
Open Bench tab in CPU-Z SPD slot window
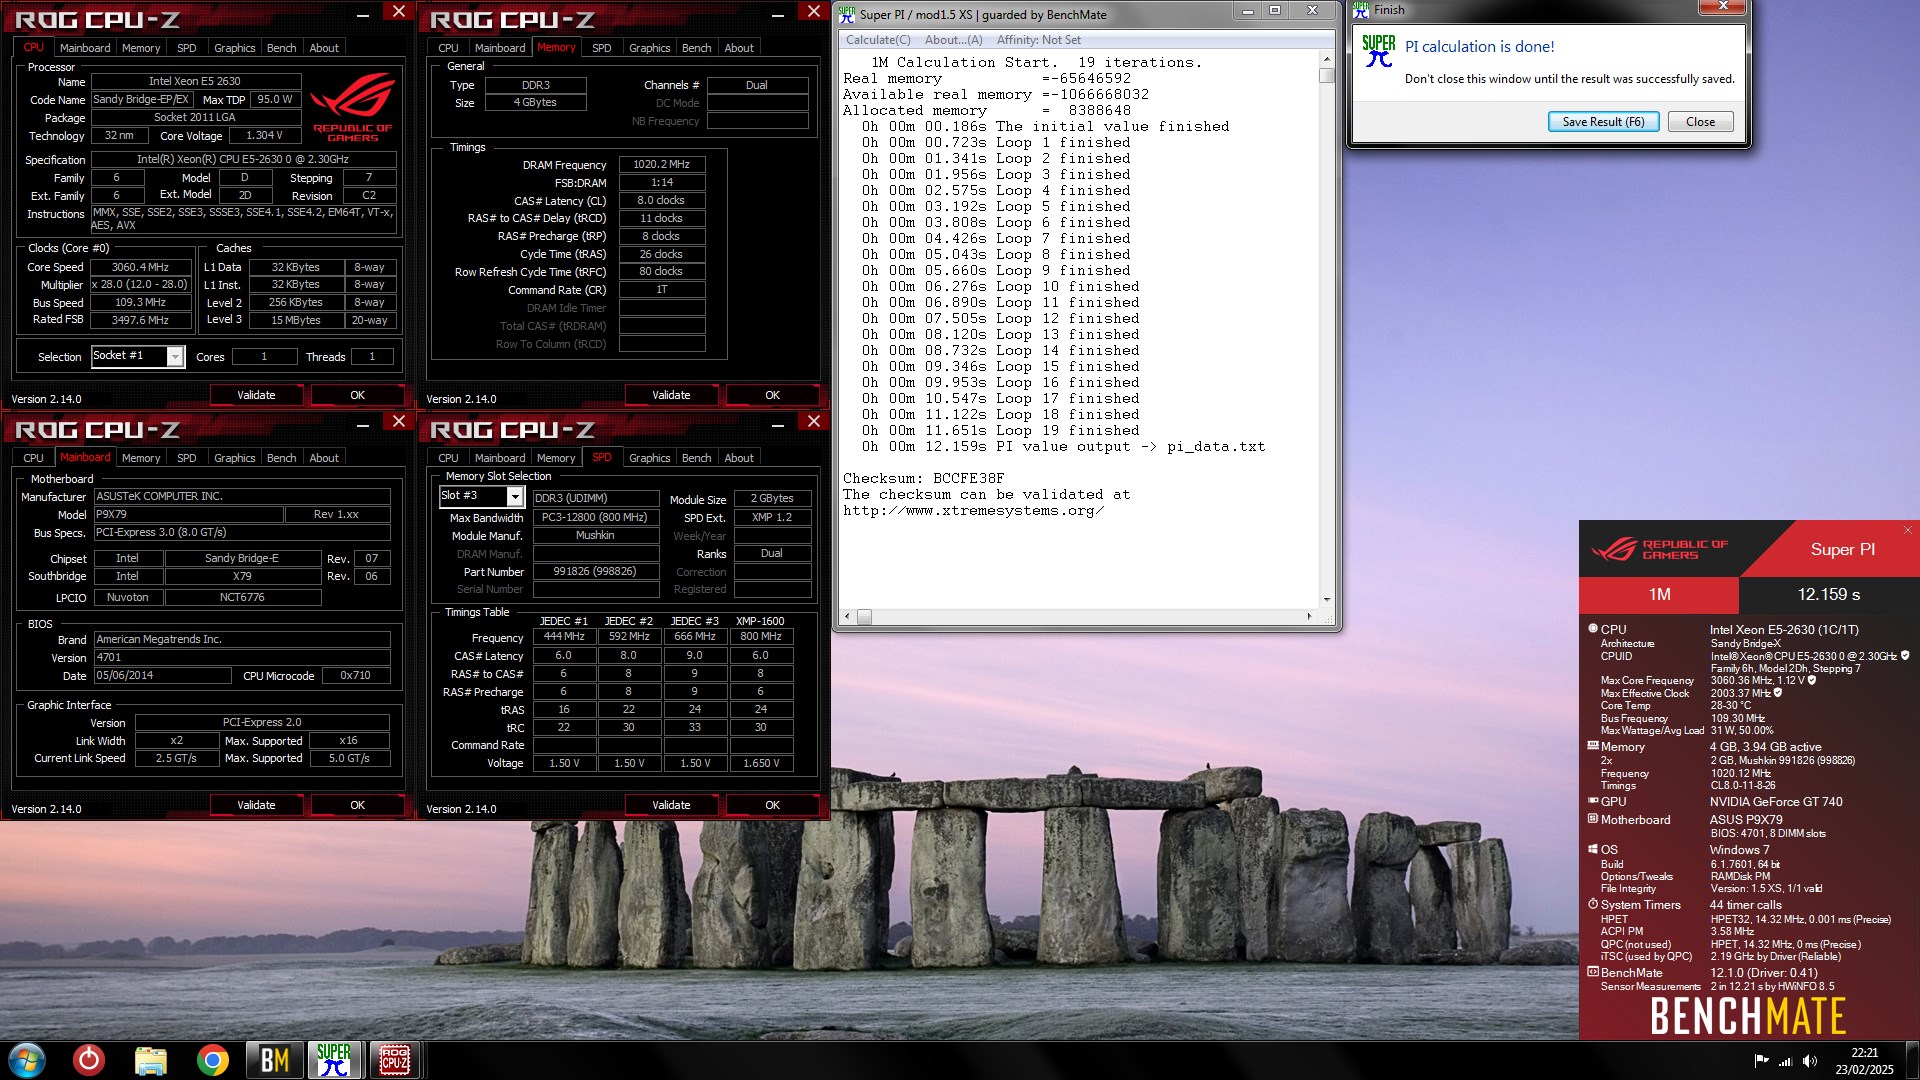(x=696, y=458)
